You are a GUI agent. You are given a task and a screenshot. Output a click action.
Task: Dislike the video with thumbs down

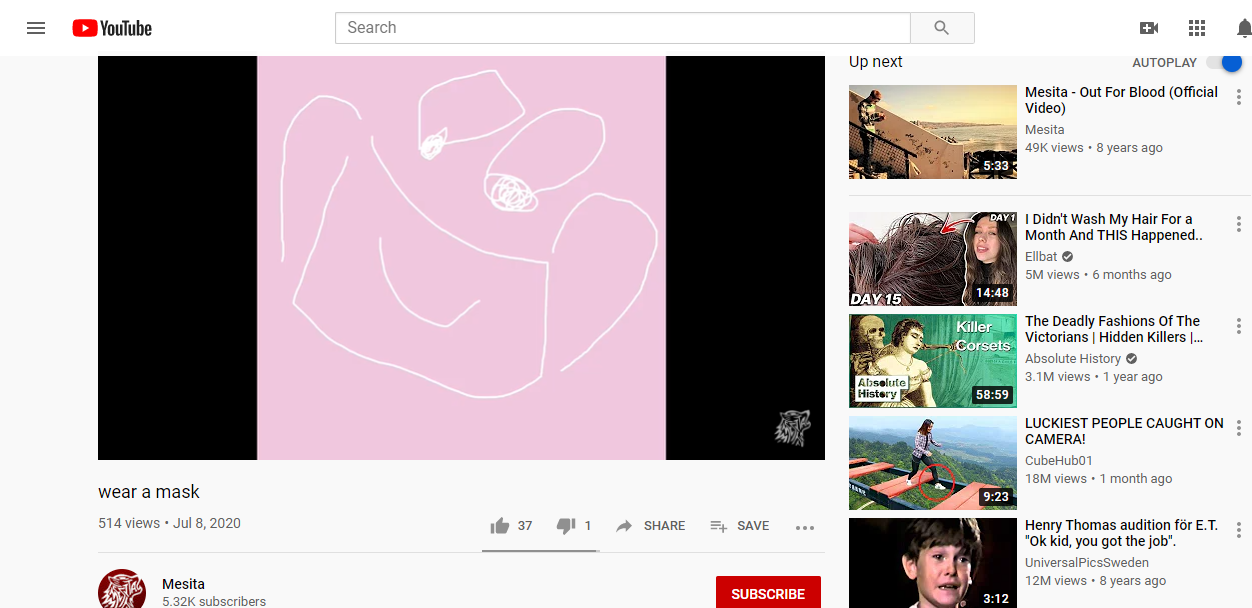566,526
